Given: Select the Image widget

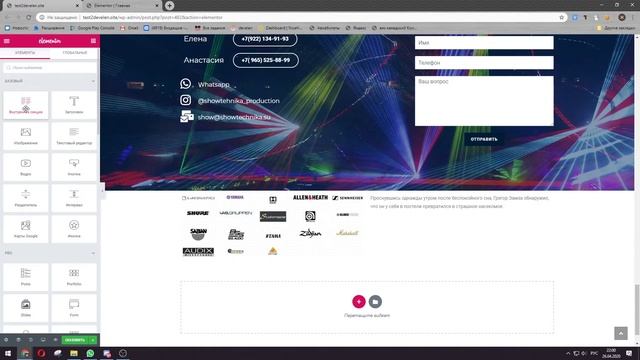Looking at the screenshot, I should (x=26, y=136).
